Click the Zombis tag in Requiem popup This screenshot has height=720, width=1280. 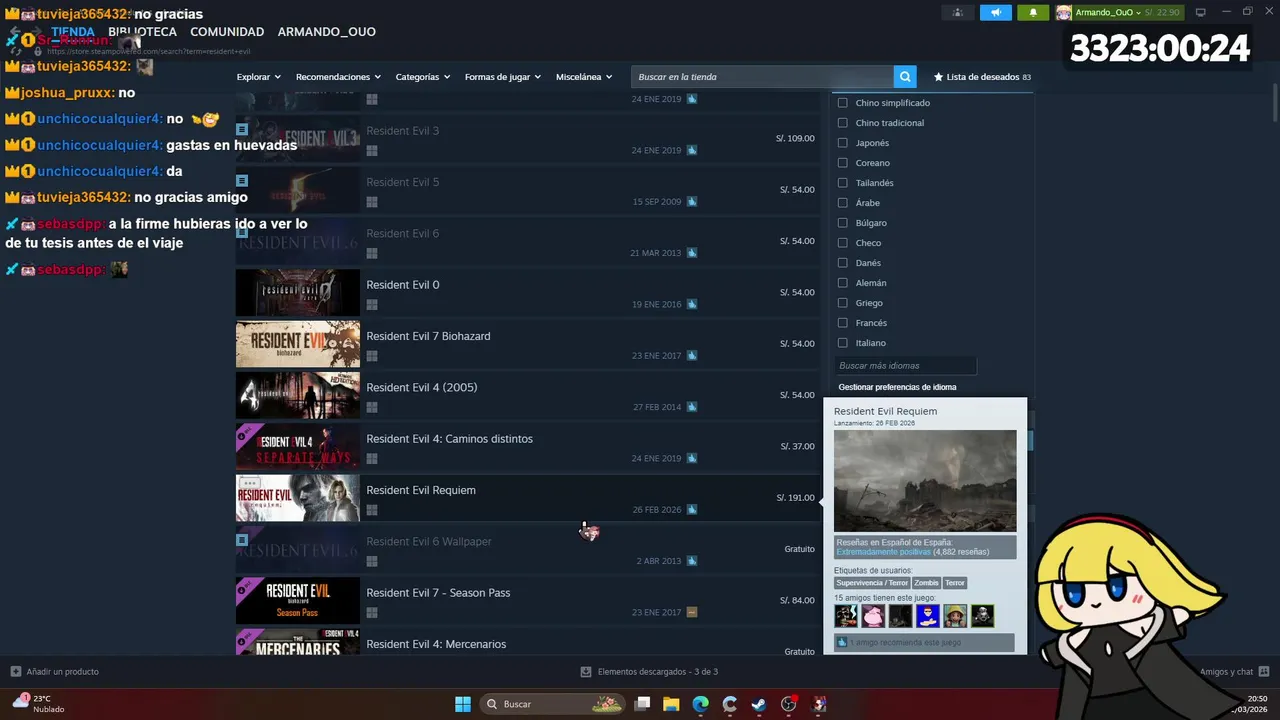[x=926, y=583]
